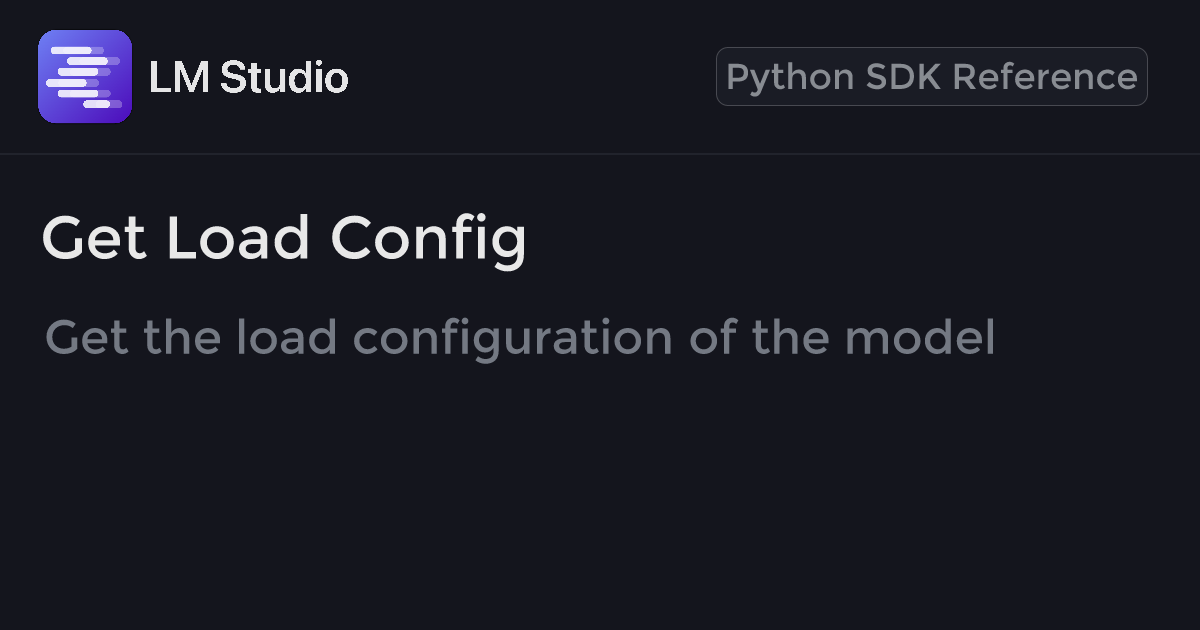
Task: Click the word "Load" in the heading
Action: [238, 239]
